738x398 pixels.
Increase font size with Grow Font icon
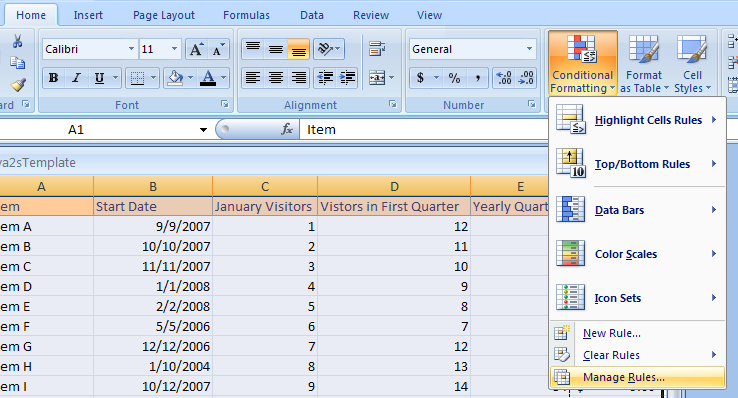click(x=196, y=49)
